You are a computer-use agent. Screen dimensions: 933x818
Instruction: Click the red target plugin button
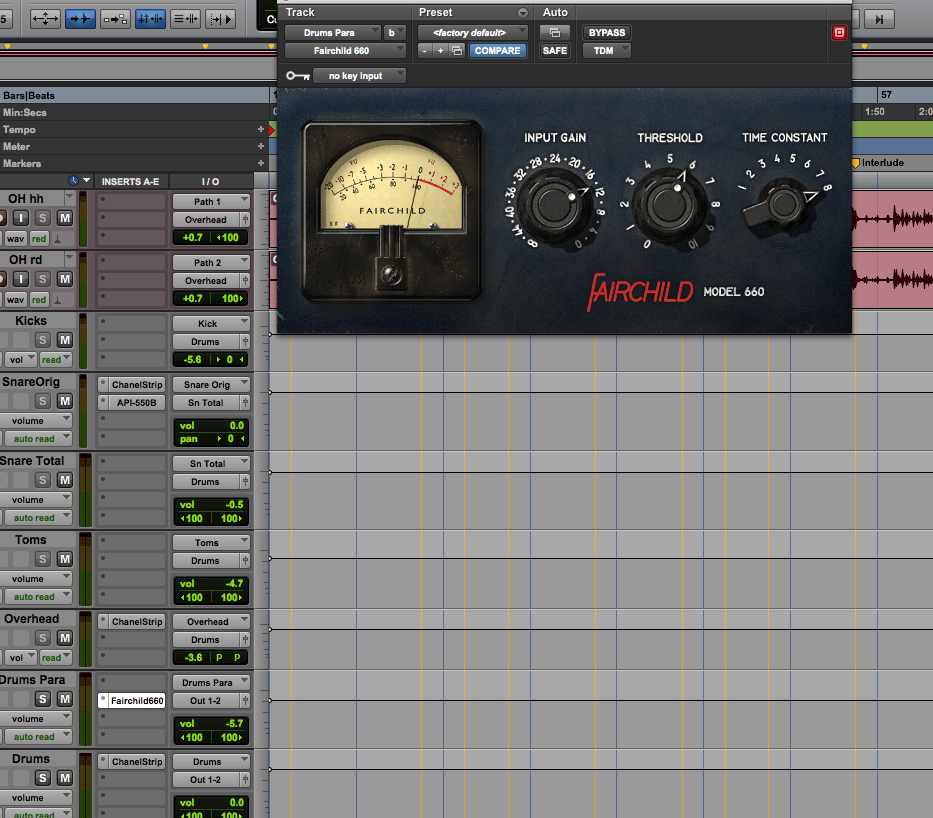pyautogui.click(x=839, y=33)
